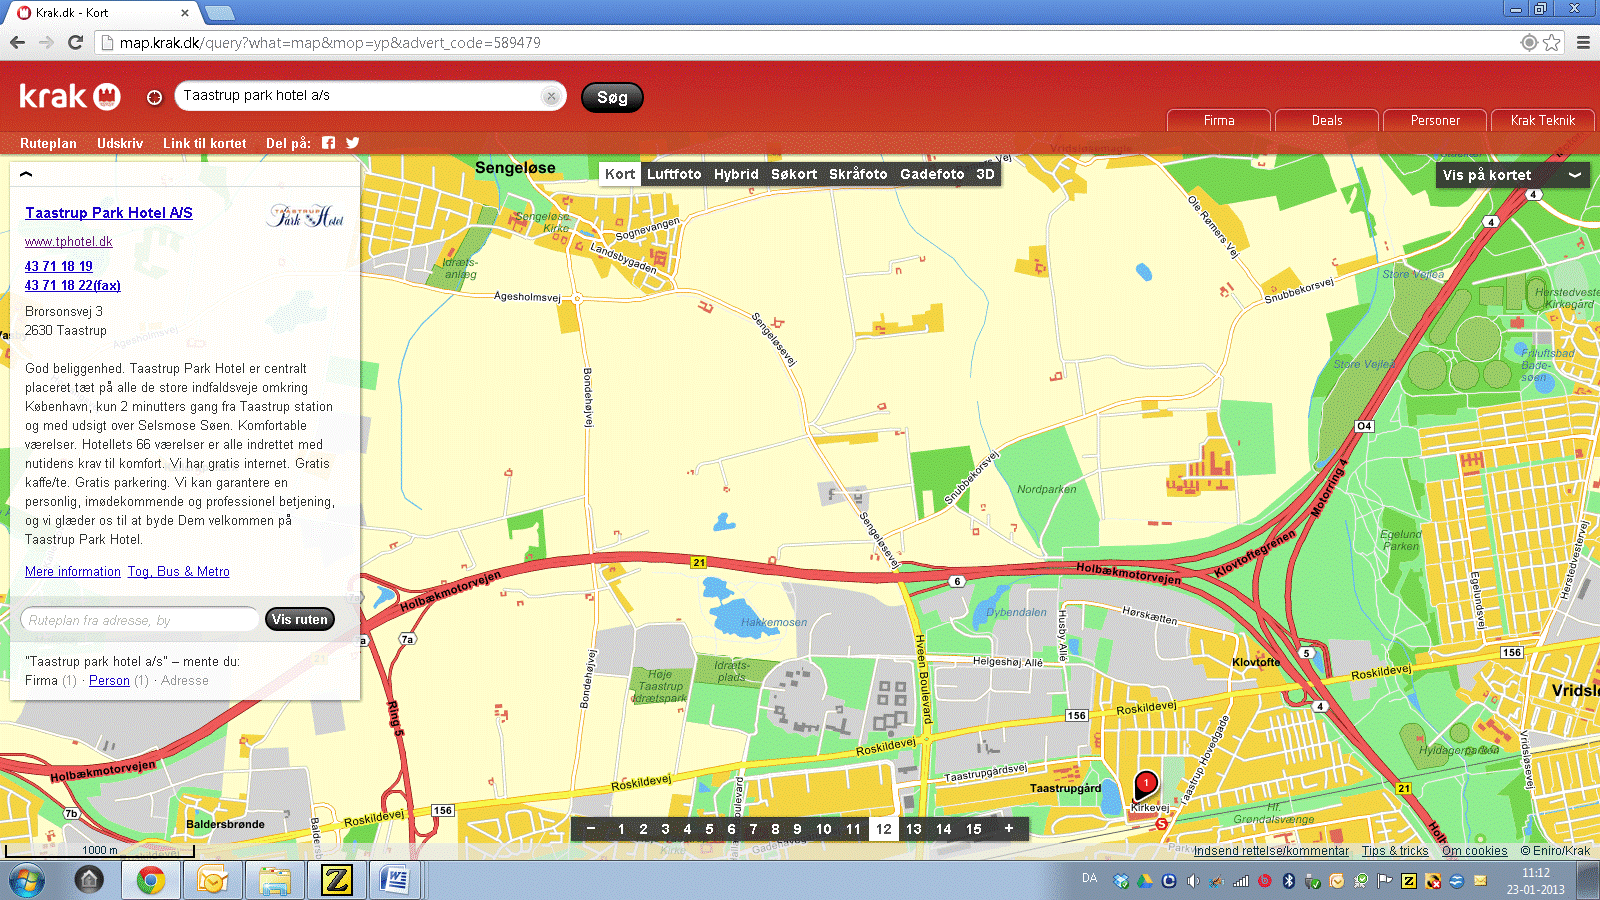
Task: Click the red hotel map marker
Action: click(x=1146, y=783)
